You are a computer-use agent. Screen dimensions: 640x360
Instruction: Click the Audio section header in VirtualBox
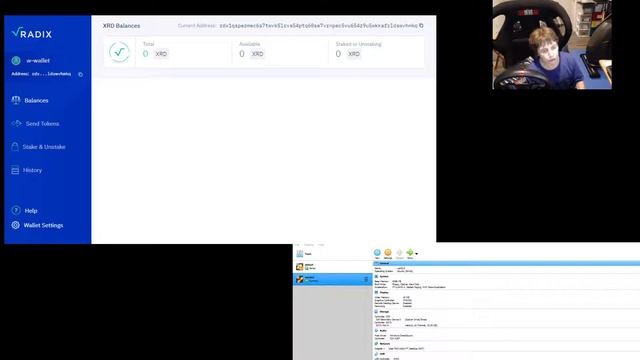[381, 331]
